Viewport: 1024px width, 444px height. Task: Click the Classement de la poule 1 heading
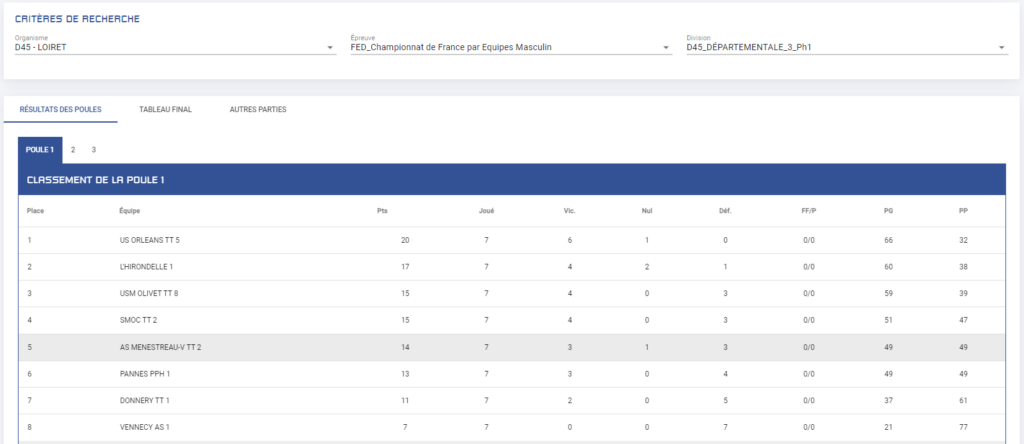(x=95, y=180)
